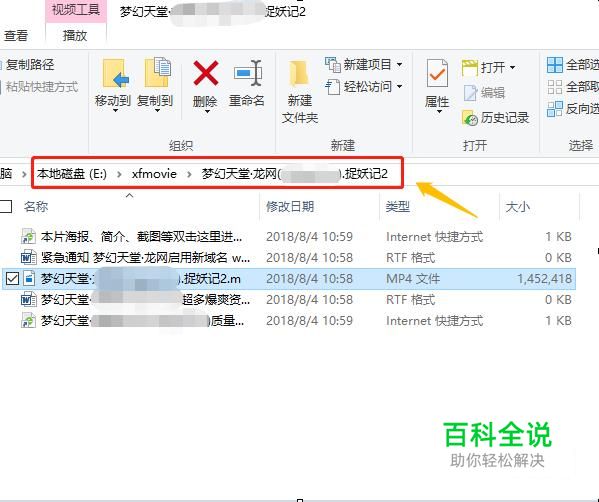Image resolution: width=599 pixels, height=502 pixels.
Task: Click the 全部取消 deselect icon
Action: tap(555, 87)
